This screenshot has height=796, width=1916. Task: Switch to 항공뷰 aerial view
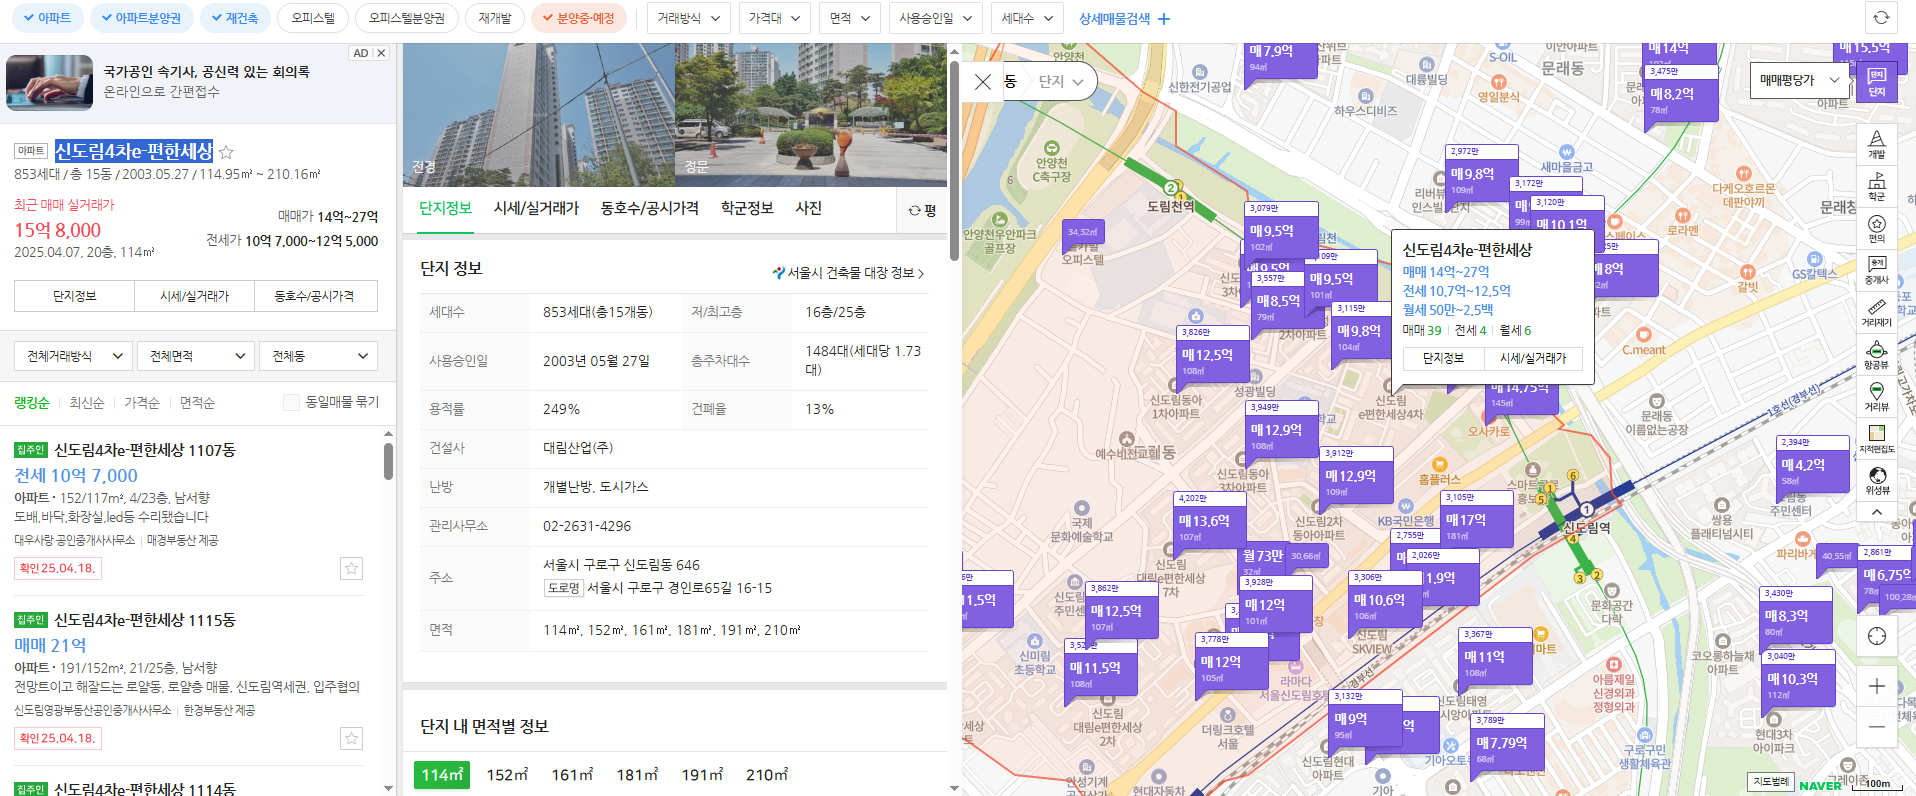coord(1877,355)
